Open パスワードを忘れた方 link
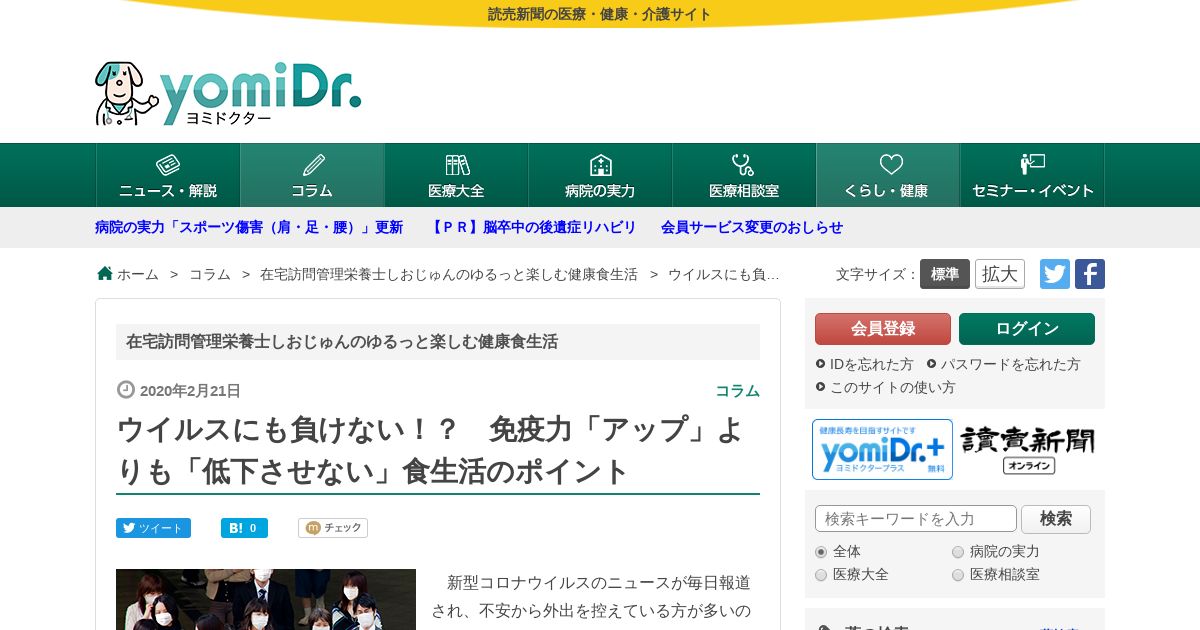 [x=1003, y=364]
